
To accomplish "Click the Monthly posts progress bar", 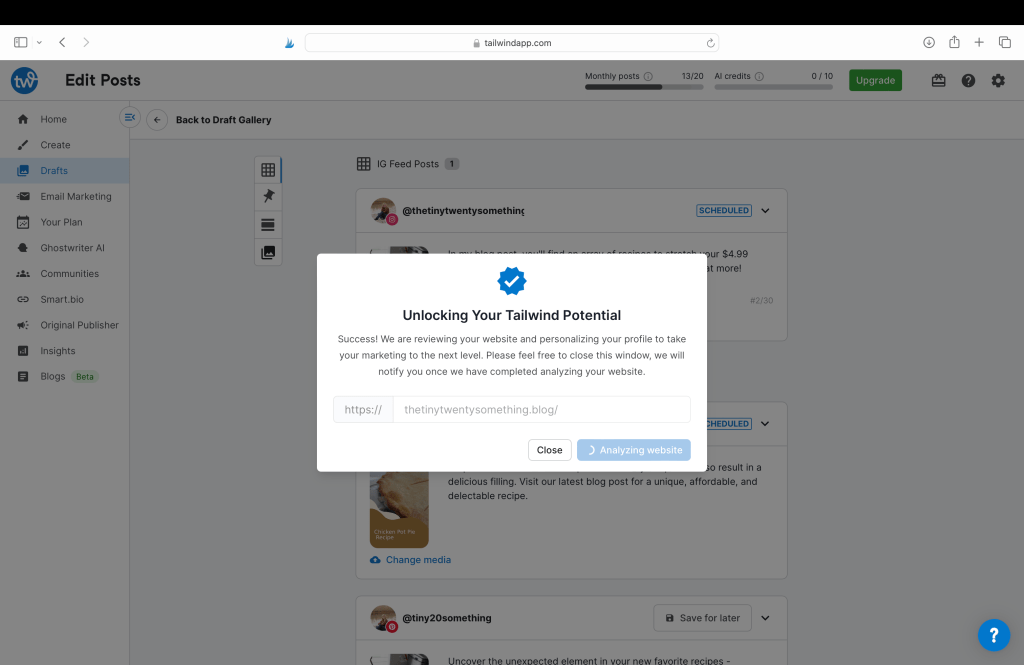I will [646, 87].
